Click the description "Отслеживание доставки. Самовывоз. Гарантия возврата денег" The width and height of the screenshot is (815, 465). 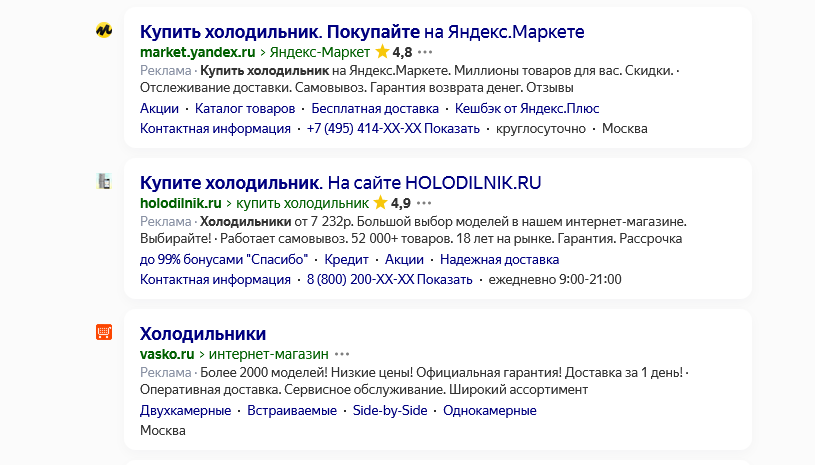coord(331,88)
